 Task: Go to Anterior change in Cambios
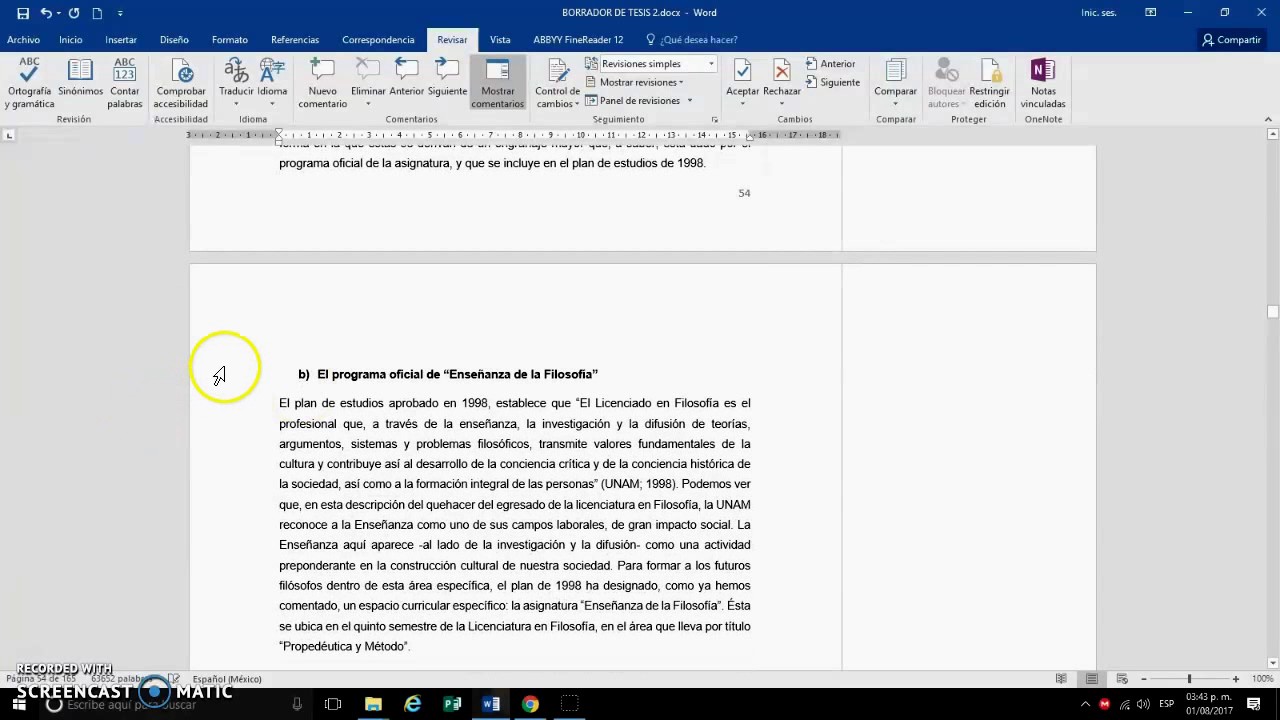[830, 64]
